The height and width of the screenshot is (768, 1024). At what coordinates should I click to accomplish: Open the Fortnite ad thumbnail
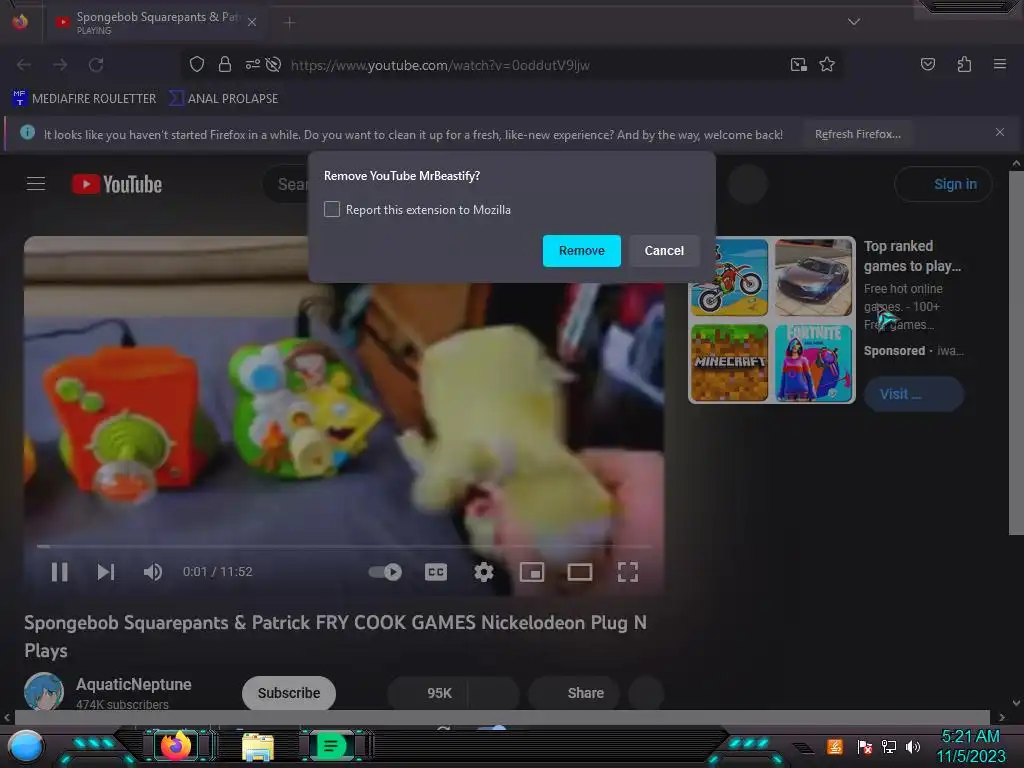814,363
